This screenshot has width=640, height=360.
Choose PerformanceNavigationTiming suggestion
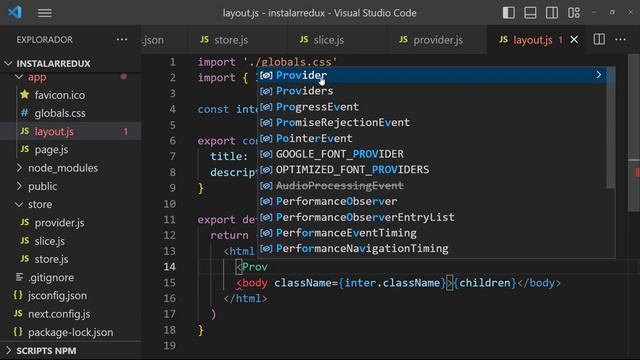(x=432, y=249)
